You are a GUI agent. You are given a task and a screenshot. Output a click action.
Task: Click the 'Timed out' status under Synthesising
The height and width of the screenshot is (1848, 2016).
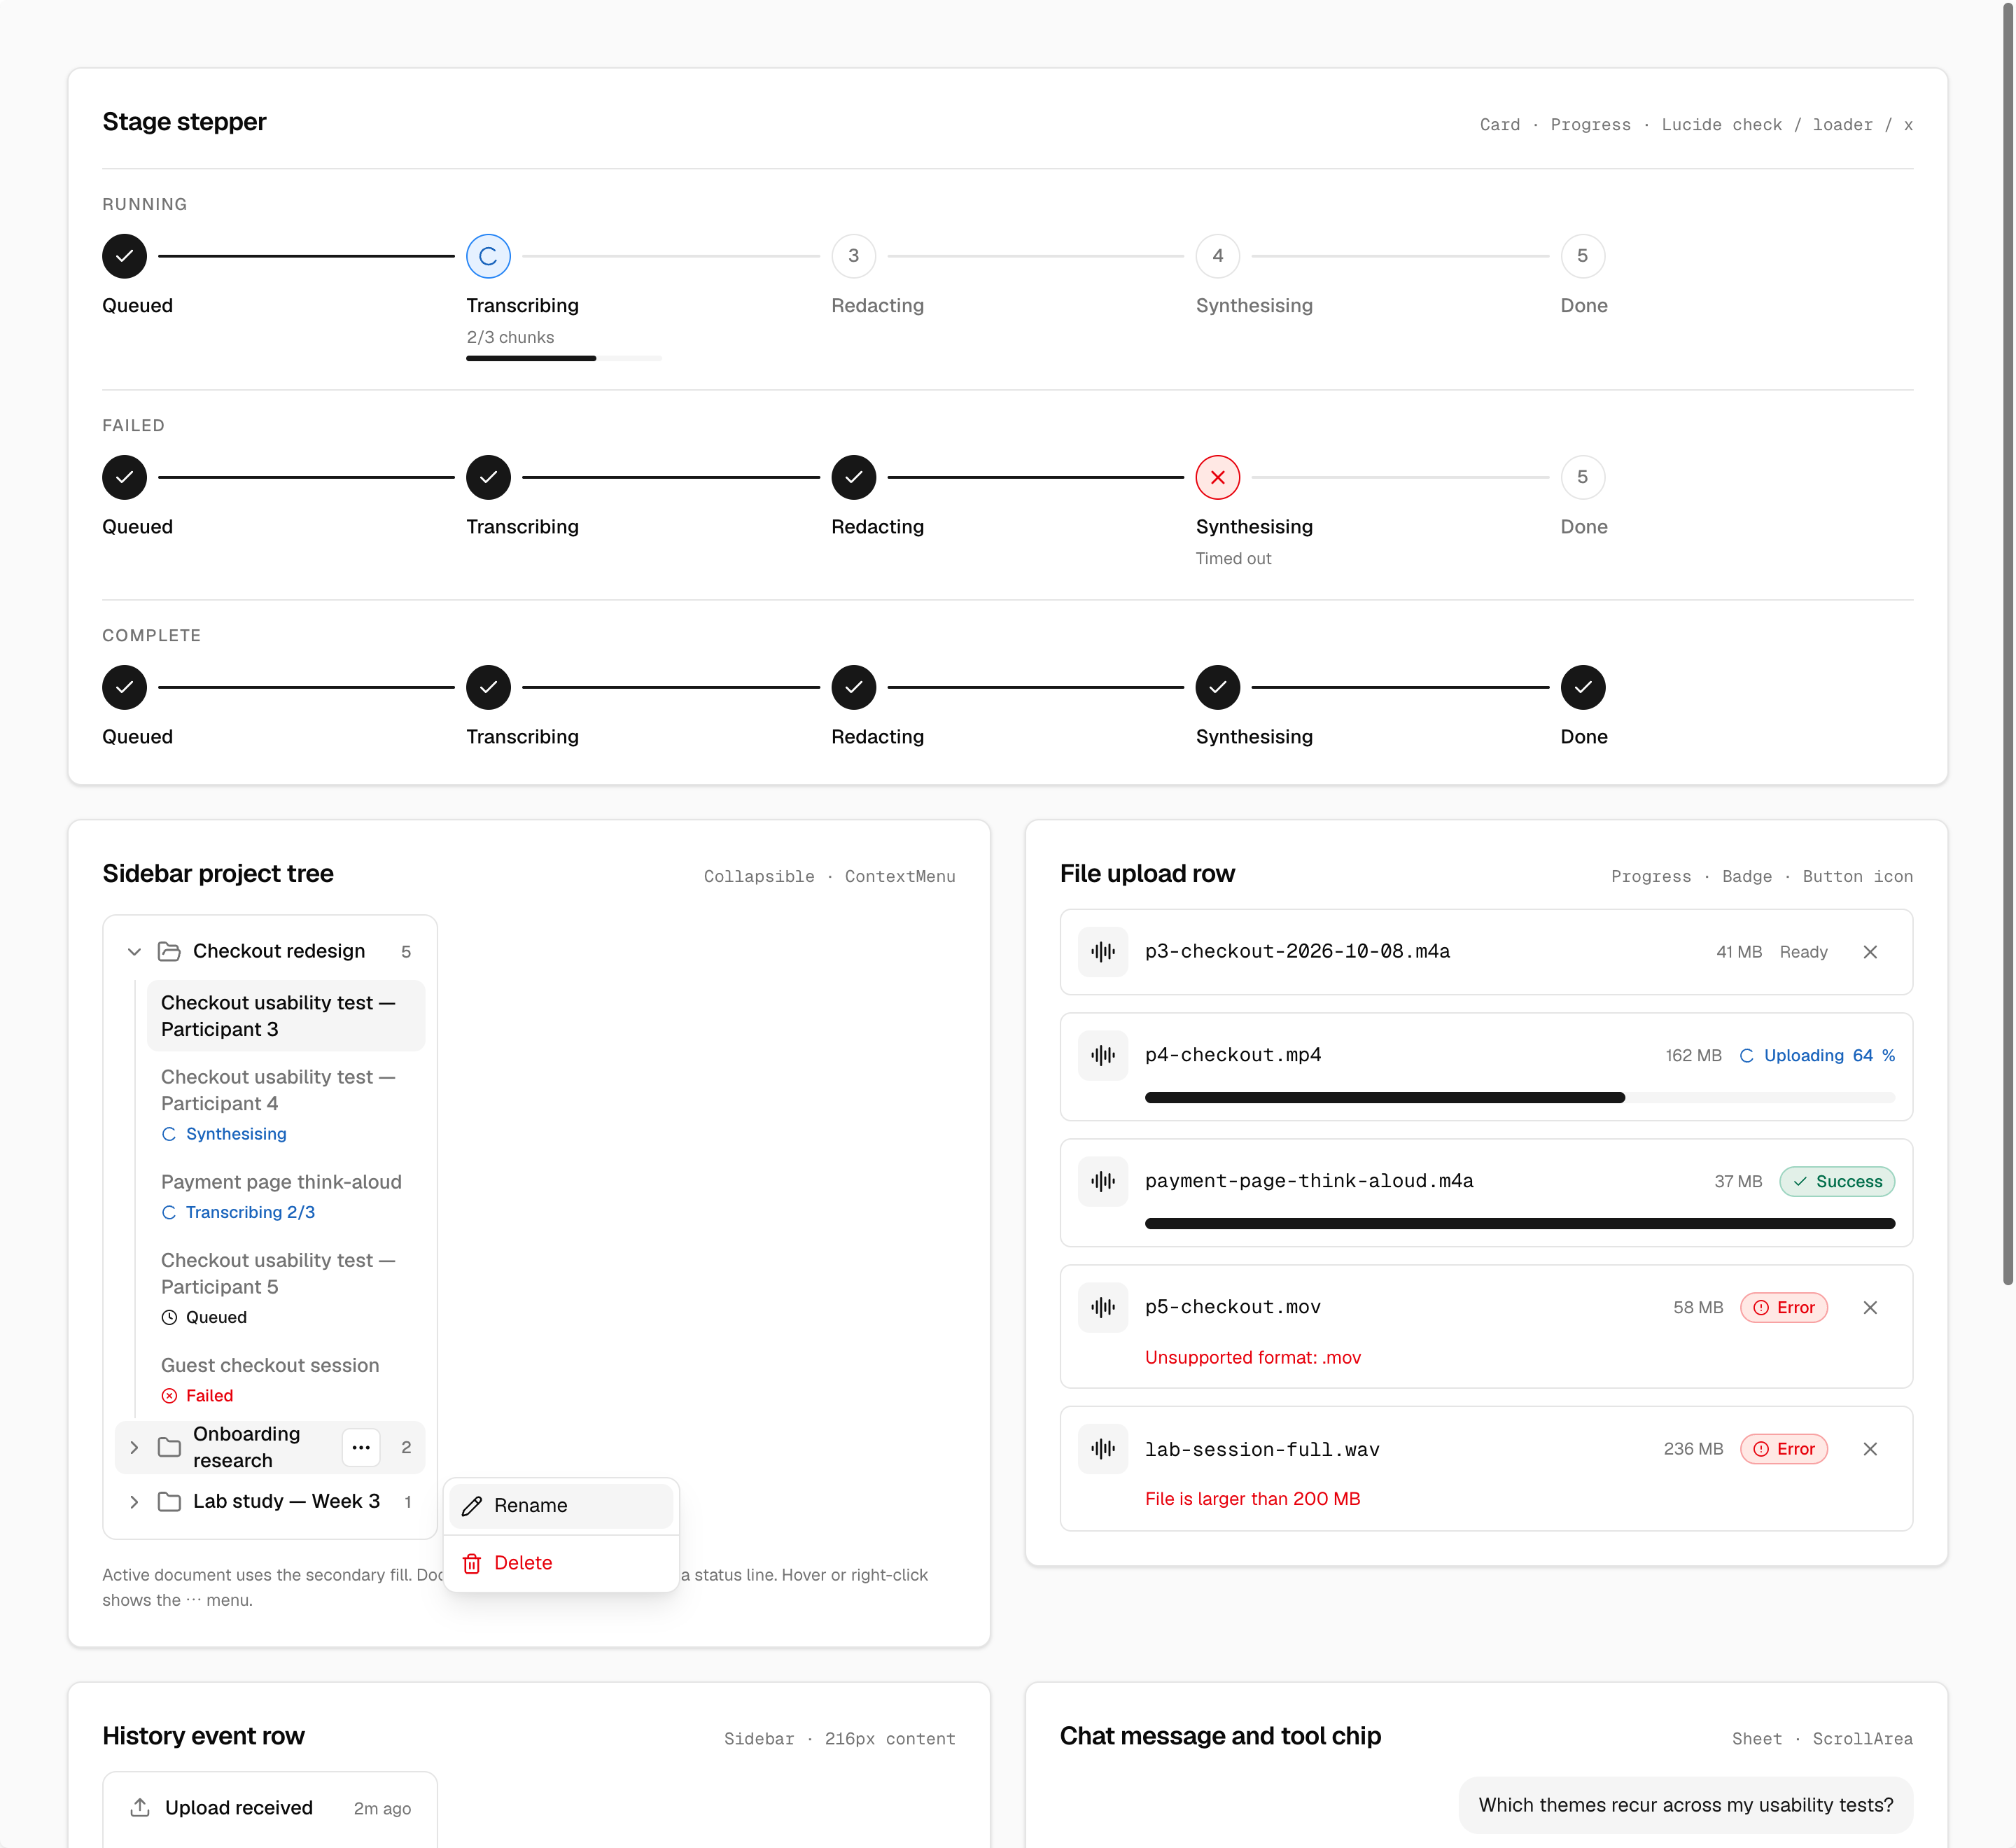pyautogui.click(x=1233, y=559)
